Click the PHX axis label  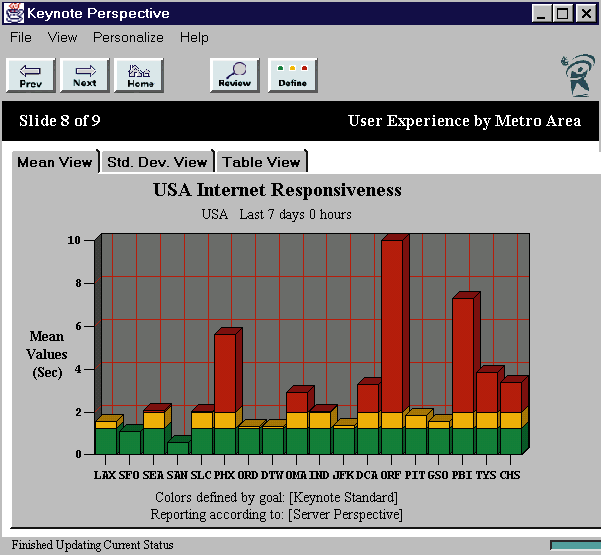tap(225, 475)
